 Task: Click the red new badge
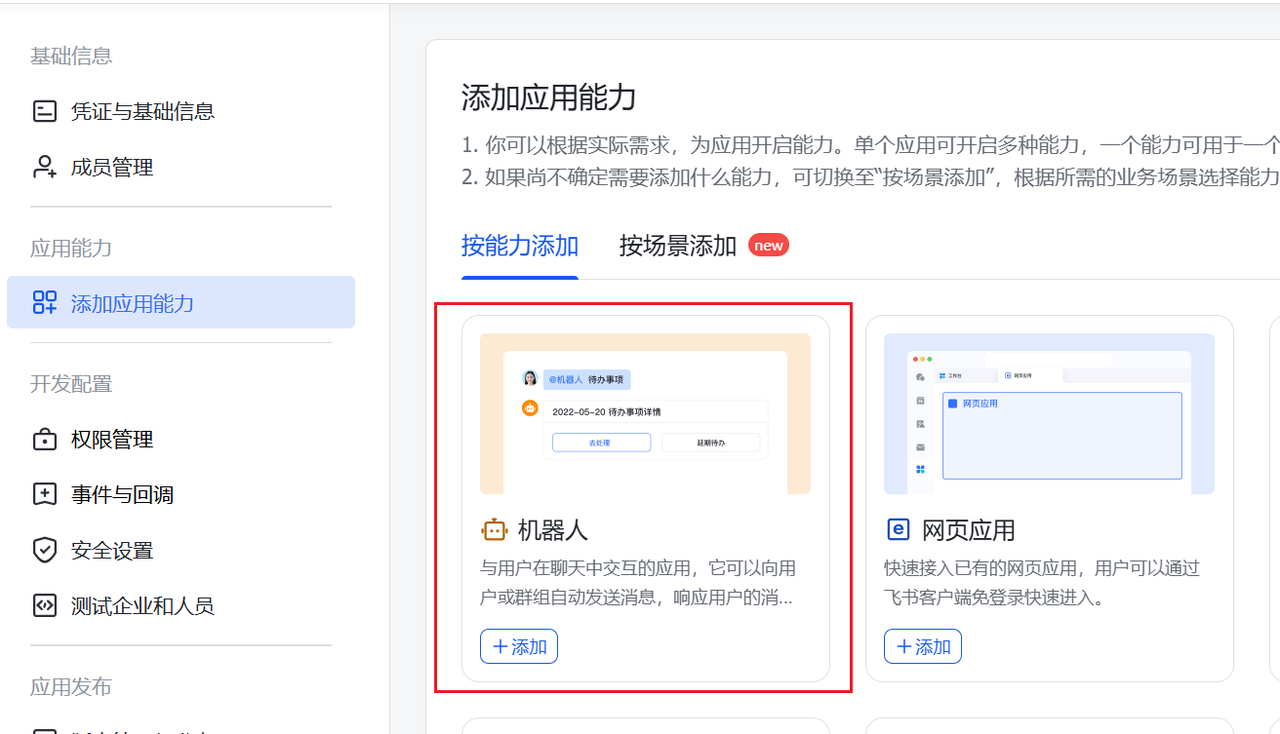pos(768,245)
